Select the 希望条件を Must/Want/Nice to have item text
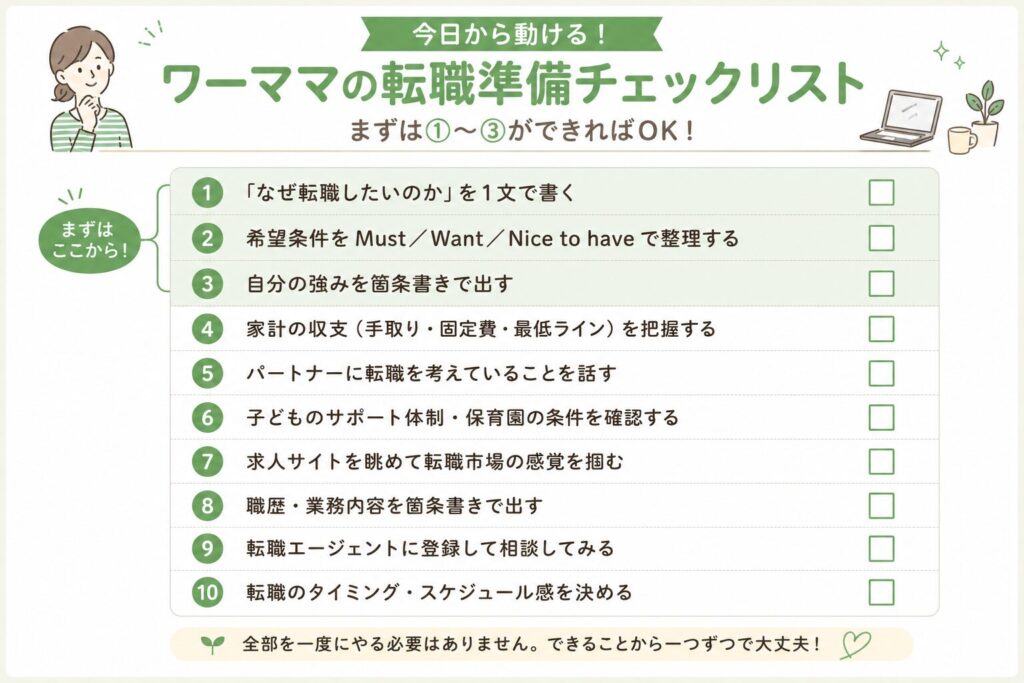This screenshot has height=683, width=1024. (x=492, y=238)
